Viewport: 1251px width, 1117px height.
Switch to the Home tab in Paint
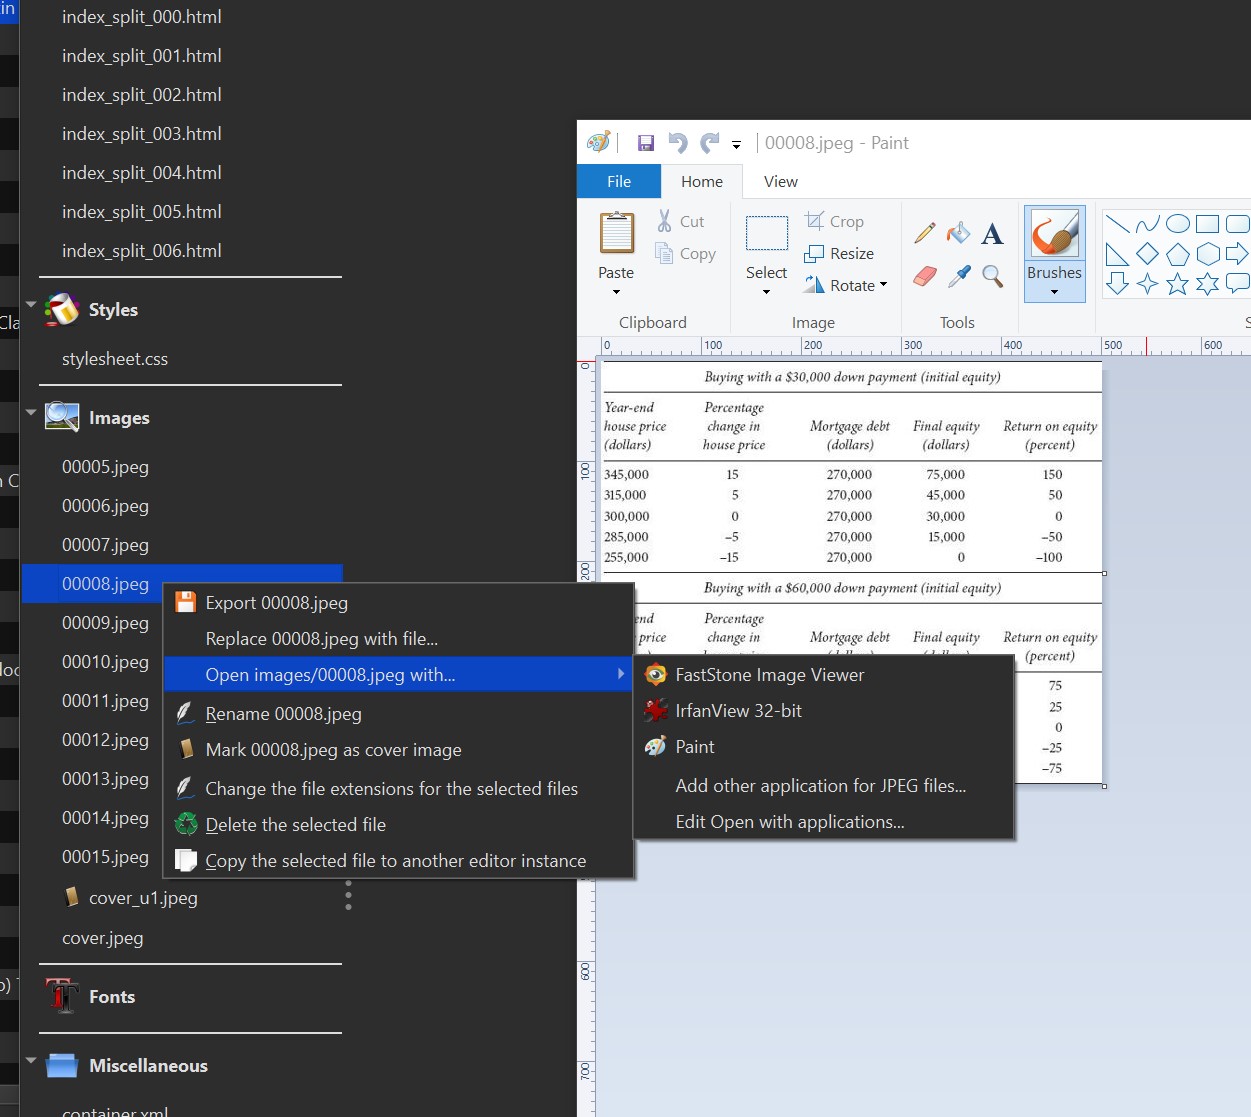(702, 181)
